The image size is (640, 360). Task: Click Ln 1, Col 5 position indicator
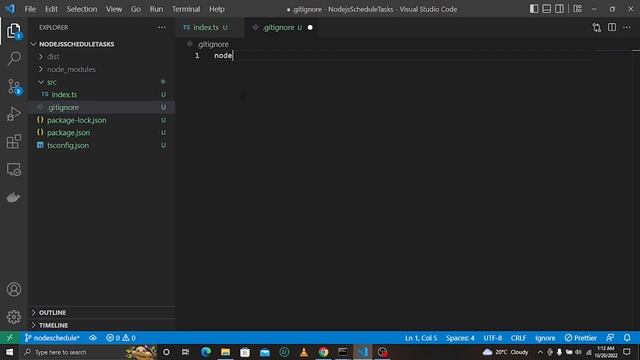(x=421, y=338)
